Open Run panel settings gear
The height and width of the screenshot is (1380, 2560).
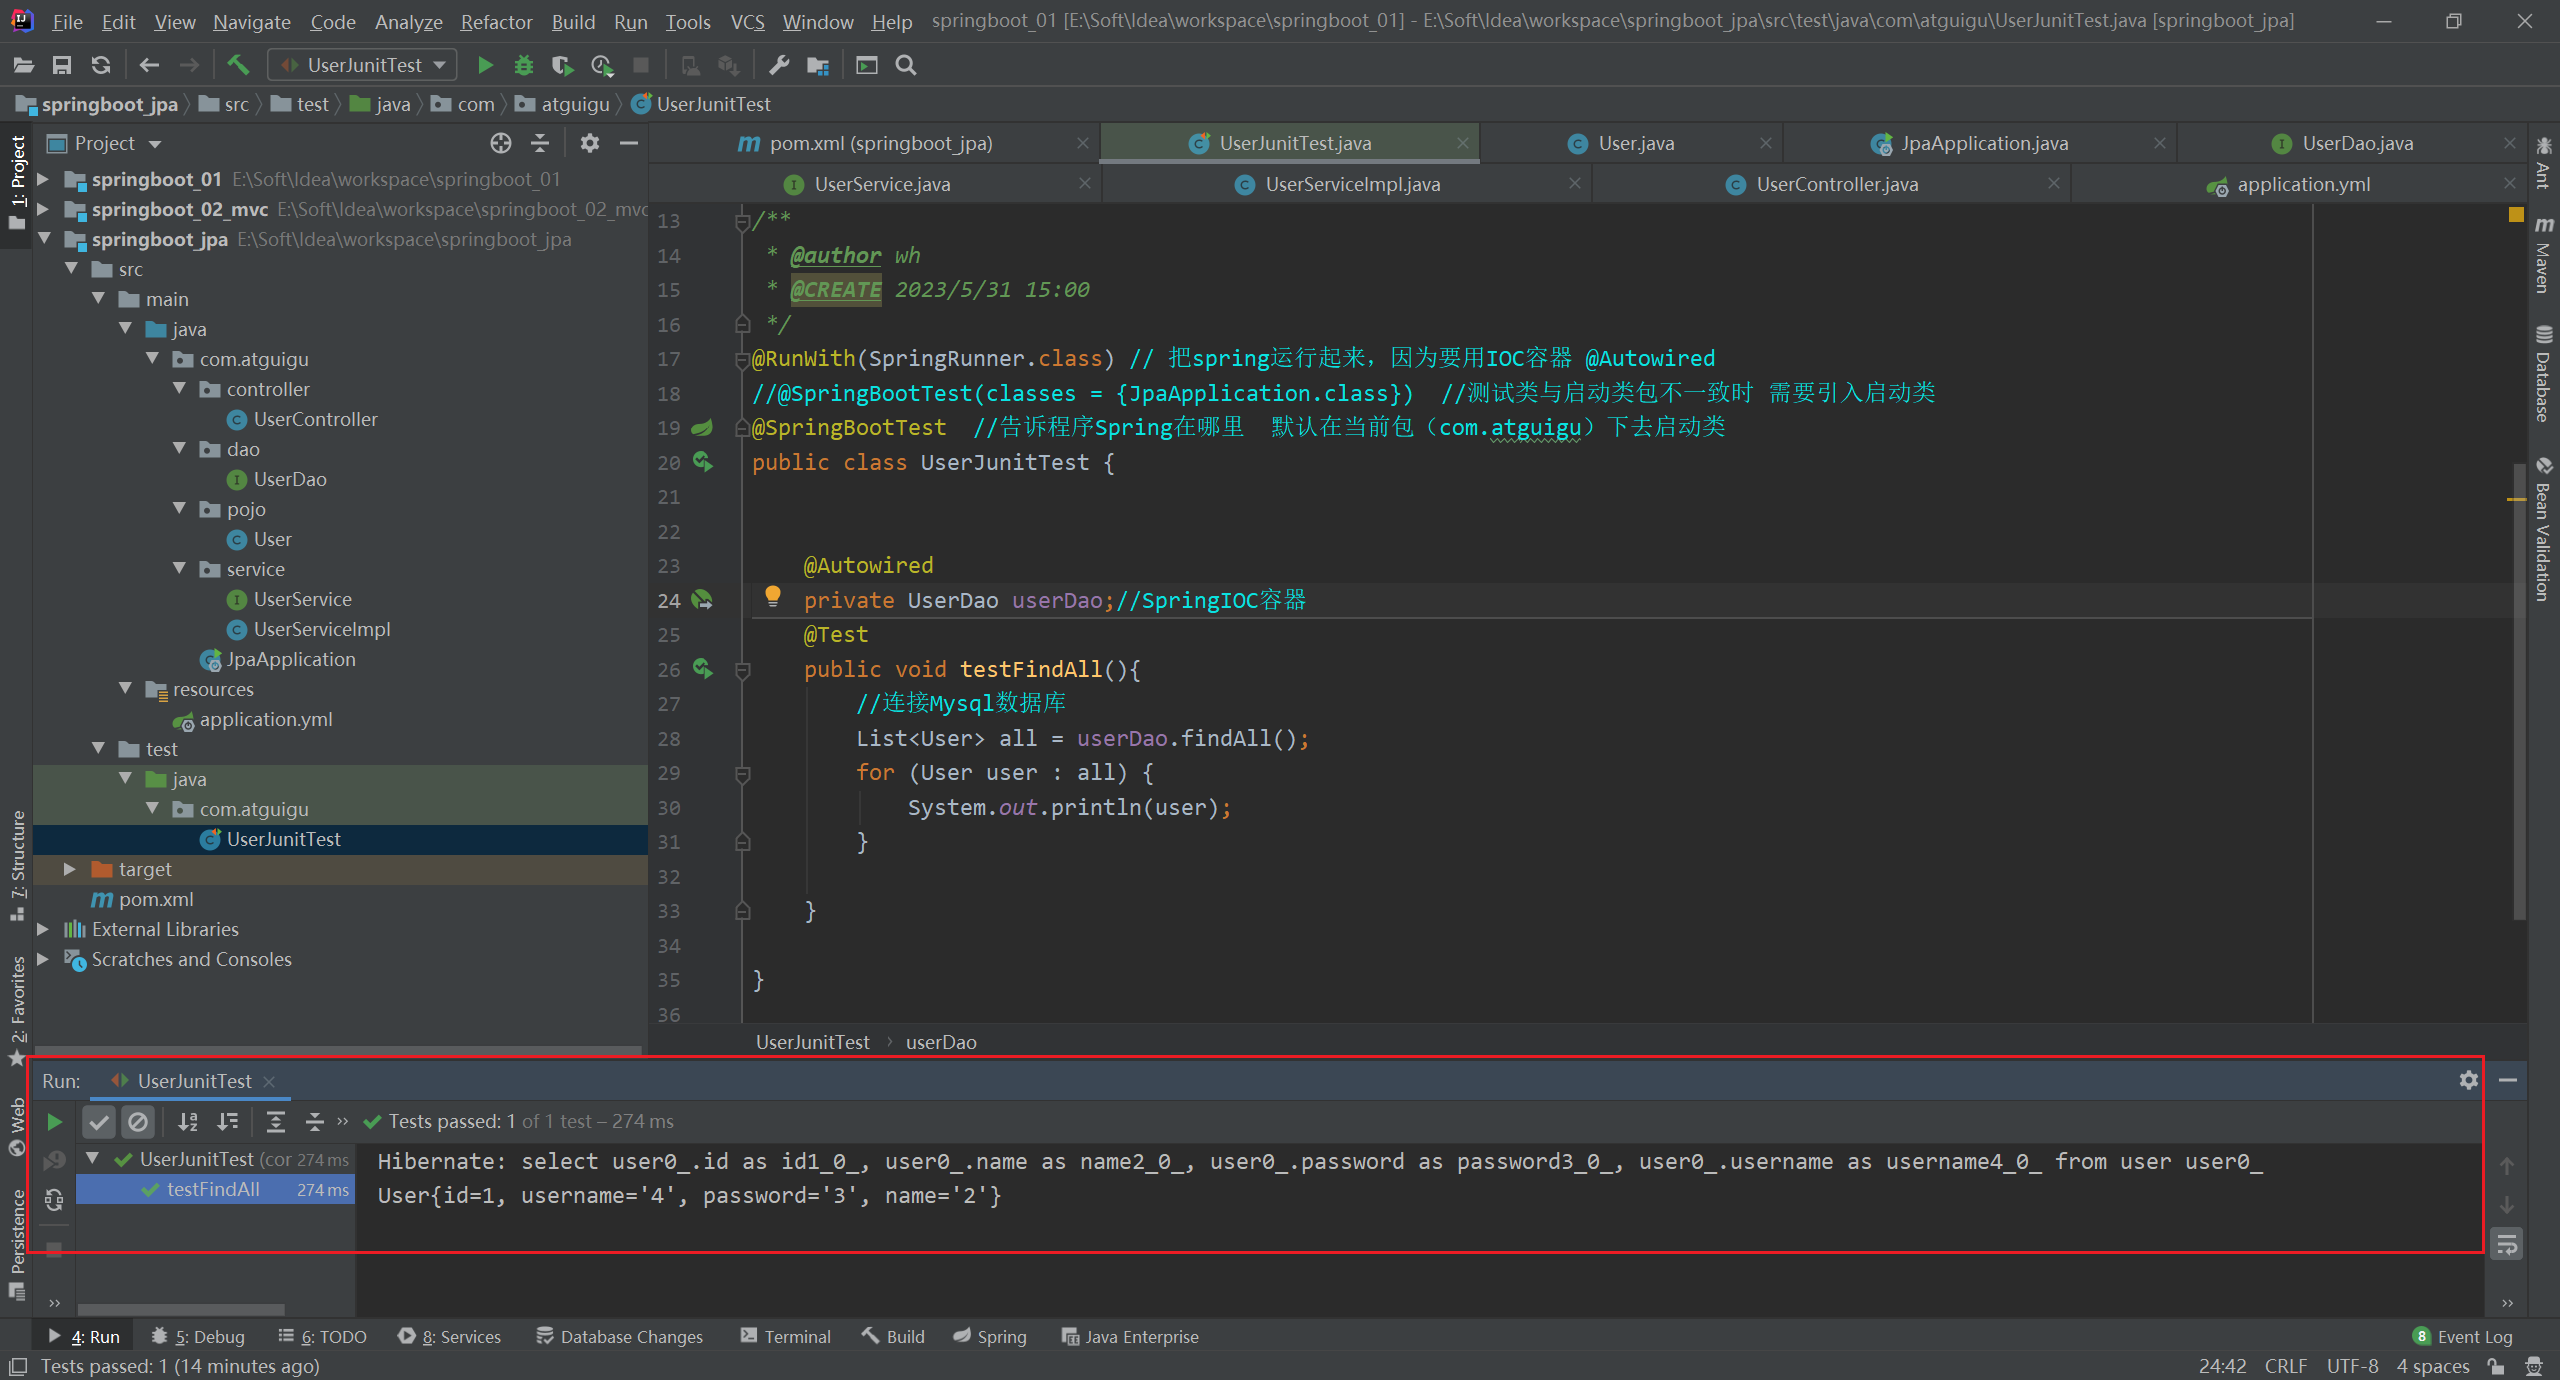tap(2469, 1080)
